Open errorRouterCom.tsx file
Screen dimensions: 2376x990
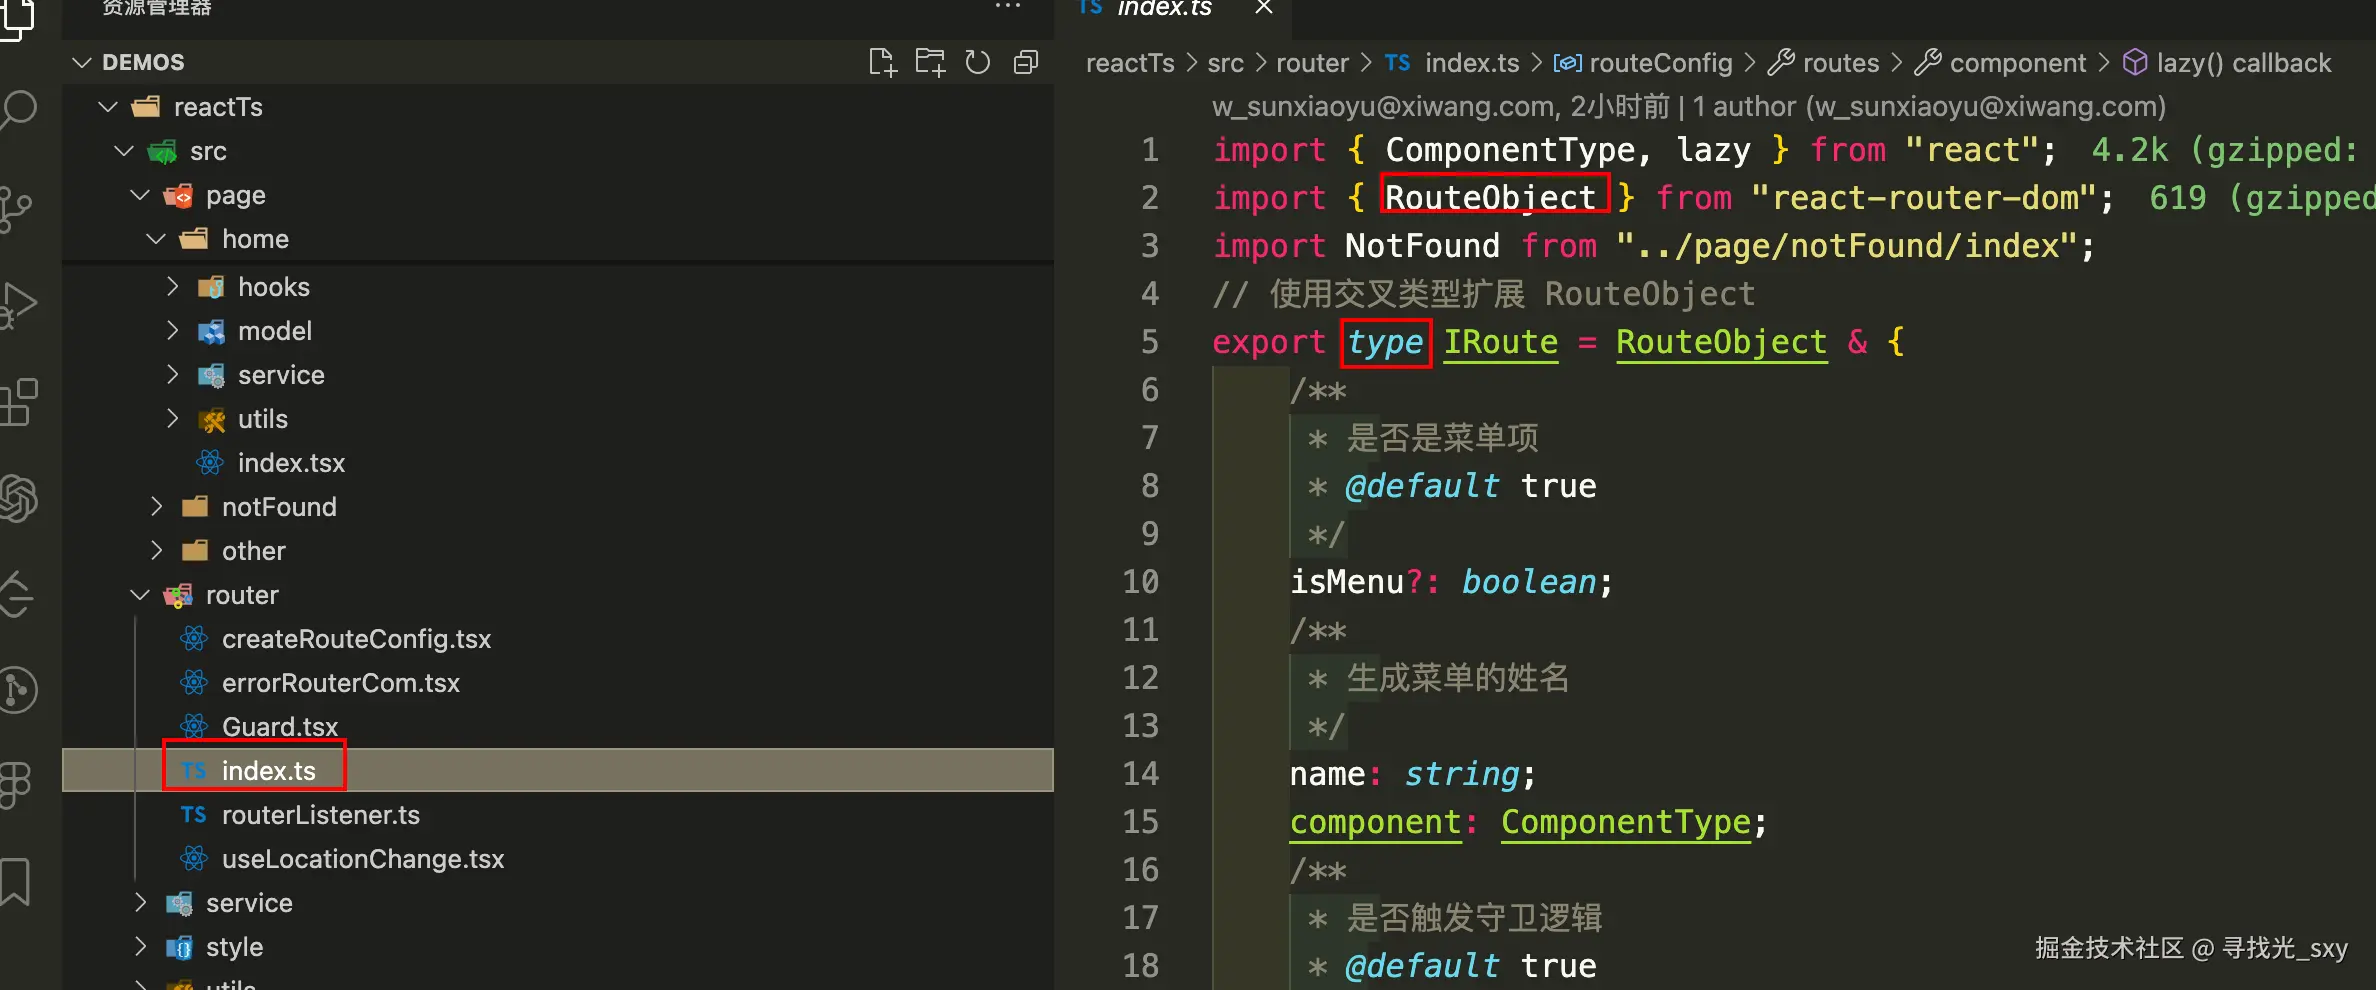(341, 683)
